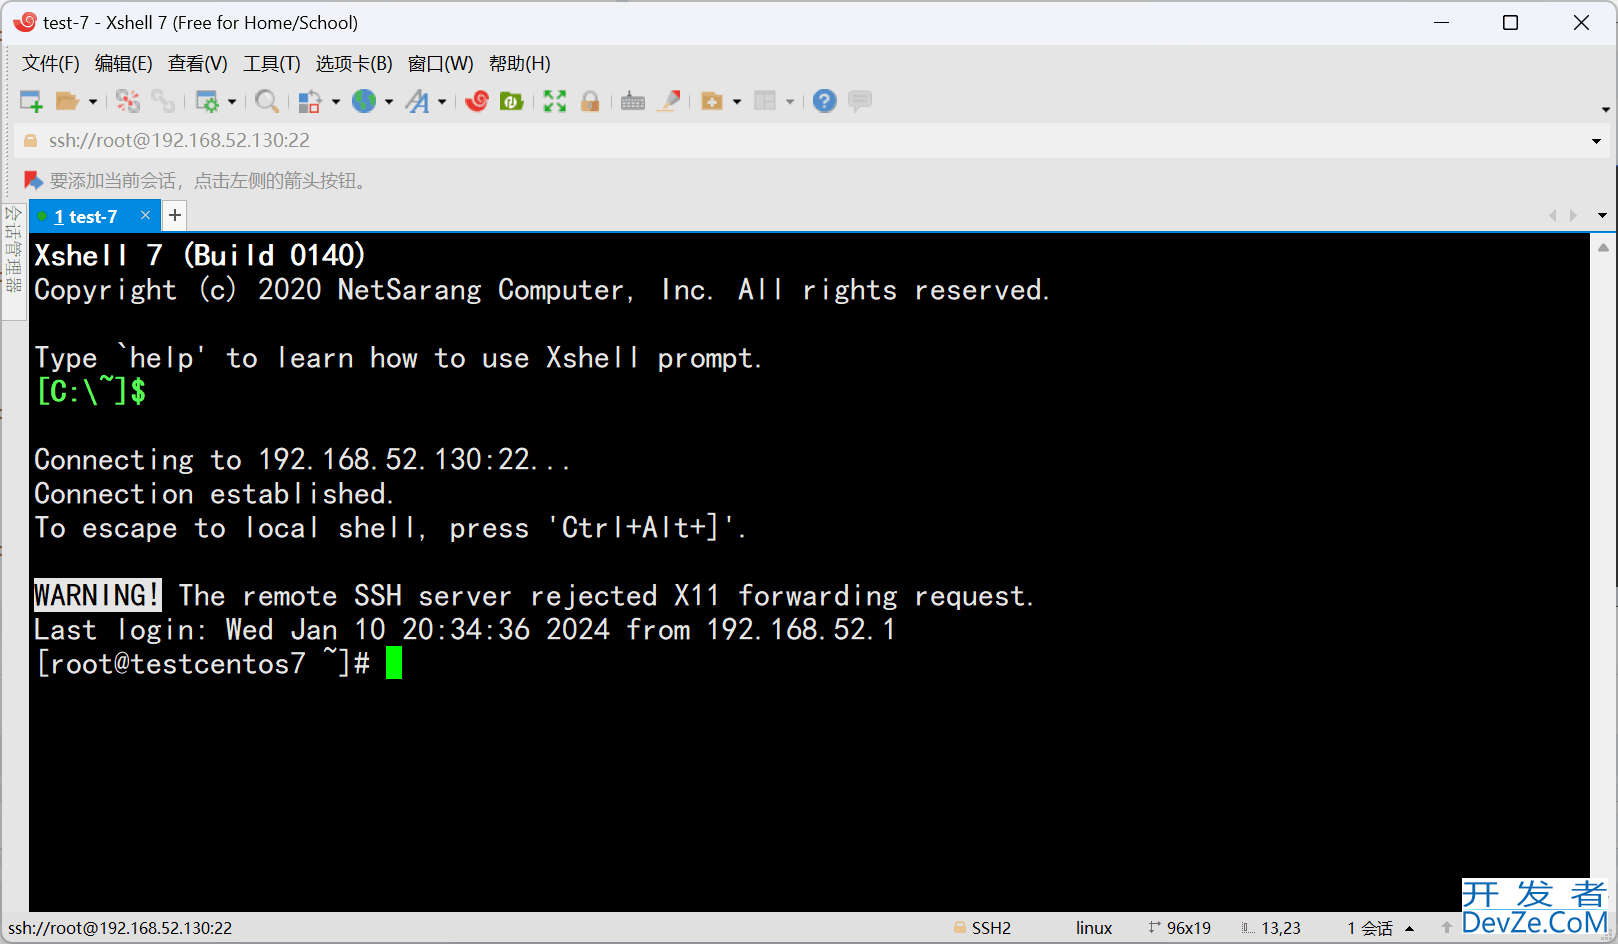Create a new session with the toolbar icon
Viewport: 1618px width, 944px height.
pyautogui.click(x=31, y=101)
